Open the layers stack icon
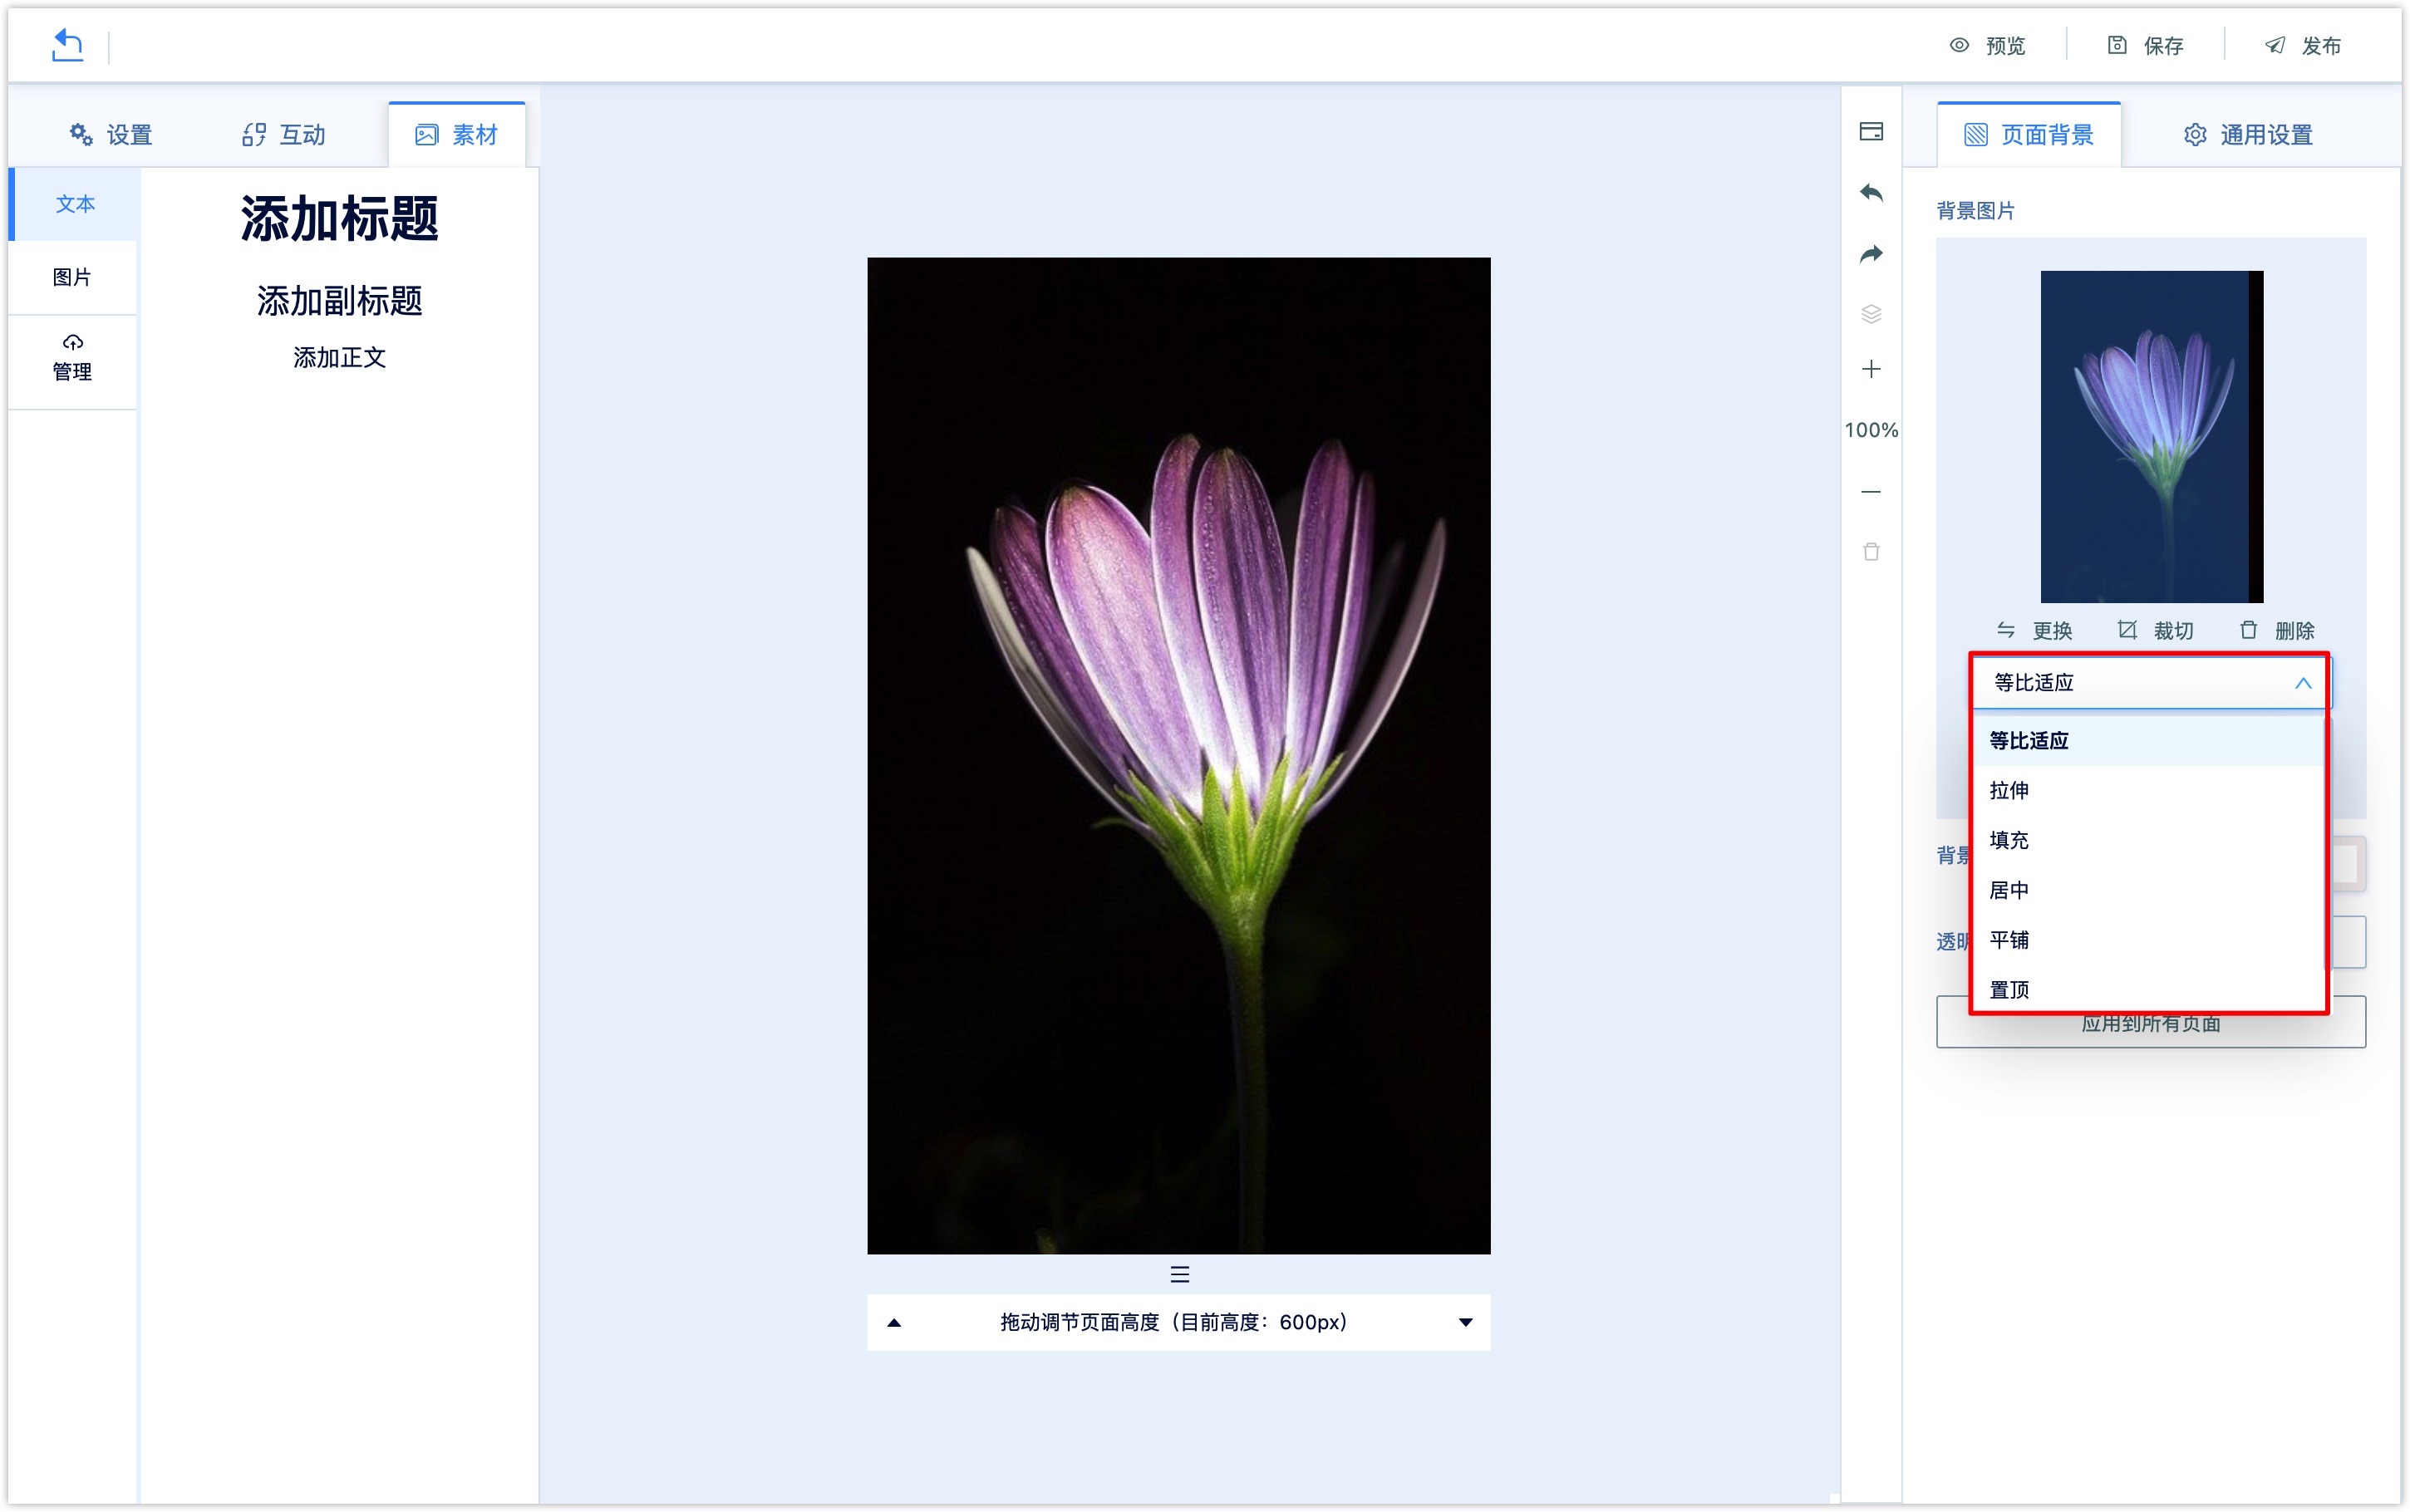2410x1512 pixels. coord(1871,314)
